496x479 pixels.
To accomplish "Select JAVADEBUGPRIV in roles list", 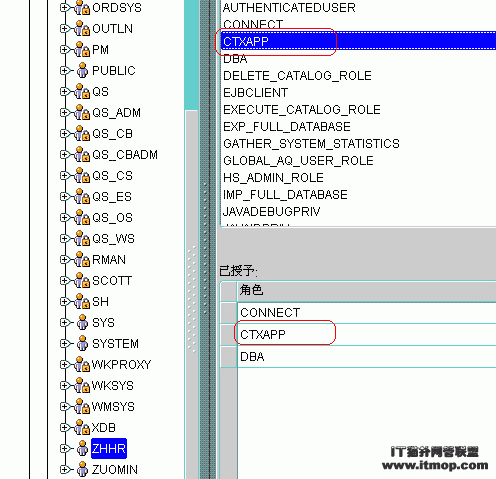I will (x=271, y=212).
